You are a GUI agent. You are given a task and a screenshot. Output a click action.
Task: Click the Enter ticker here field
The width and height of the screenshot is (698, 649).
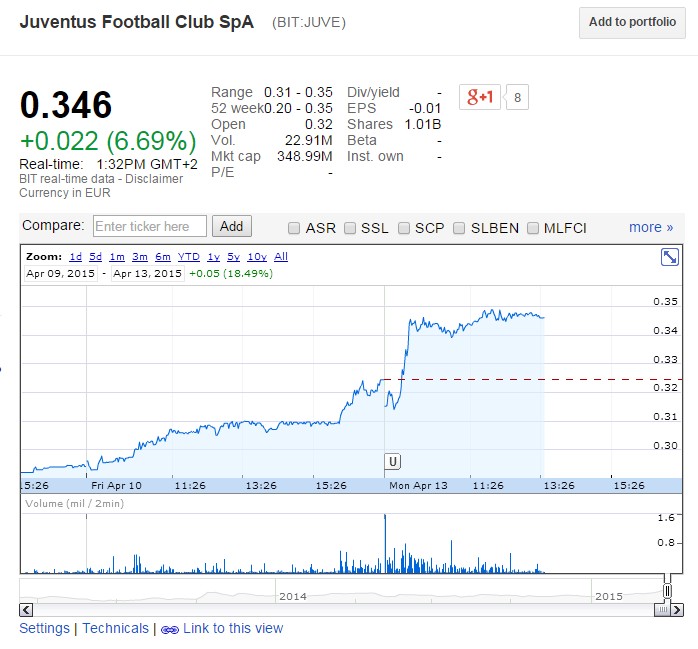(x=149, y=227)
